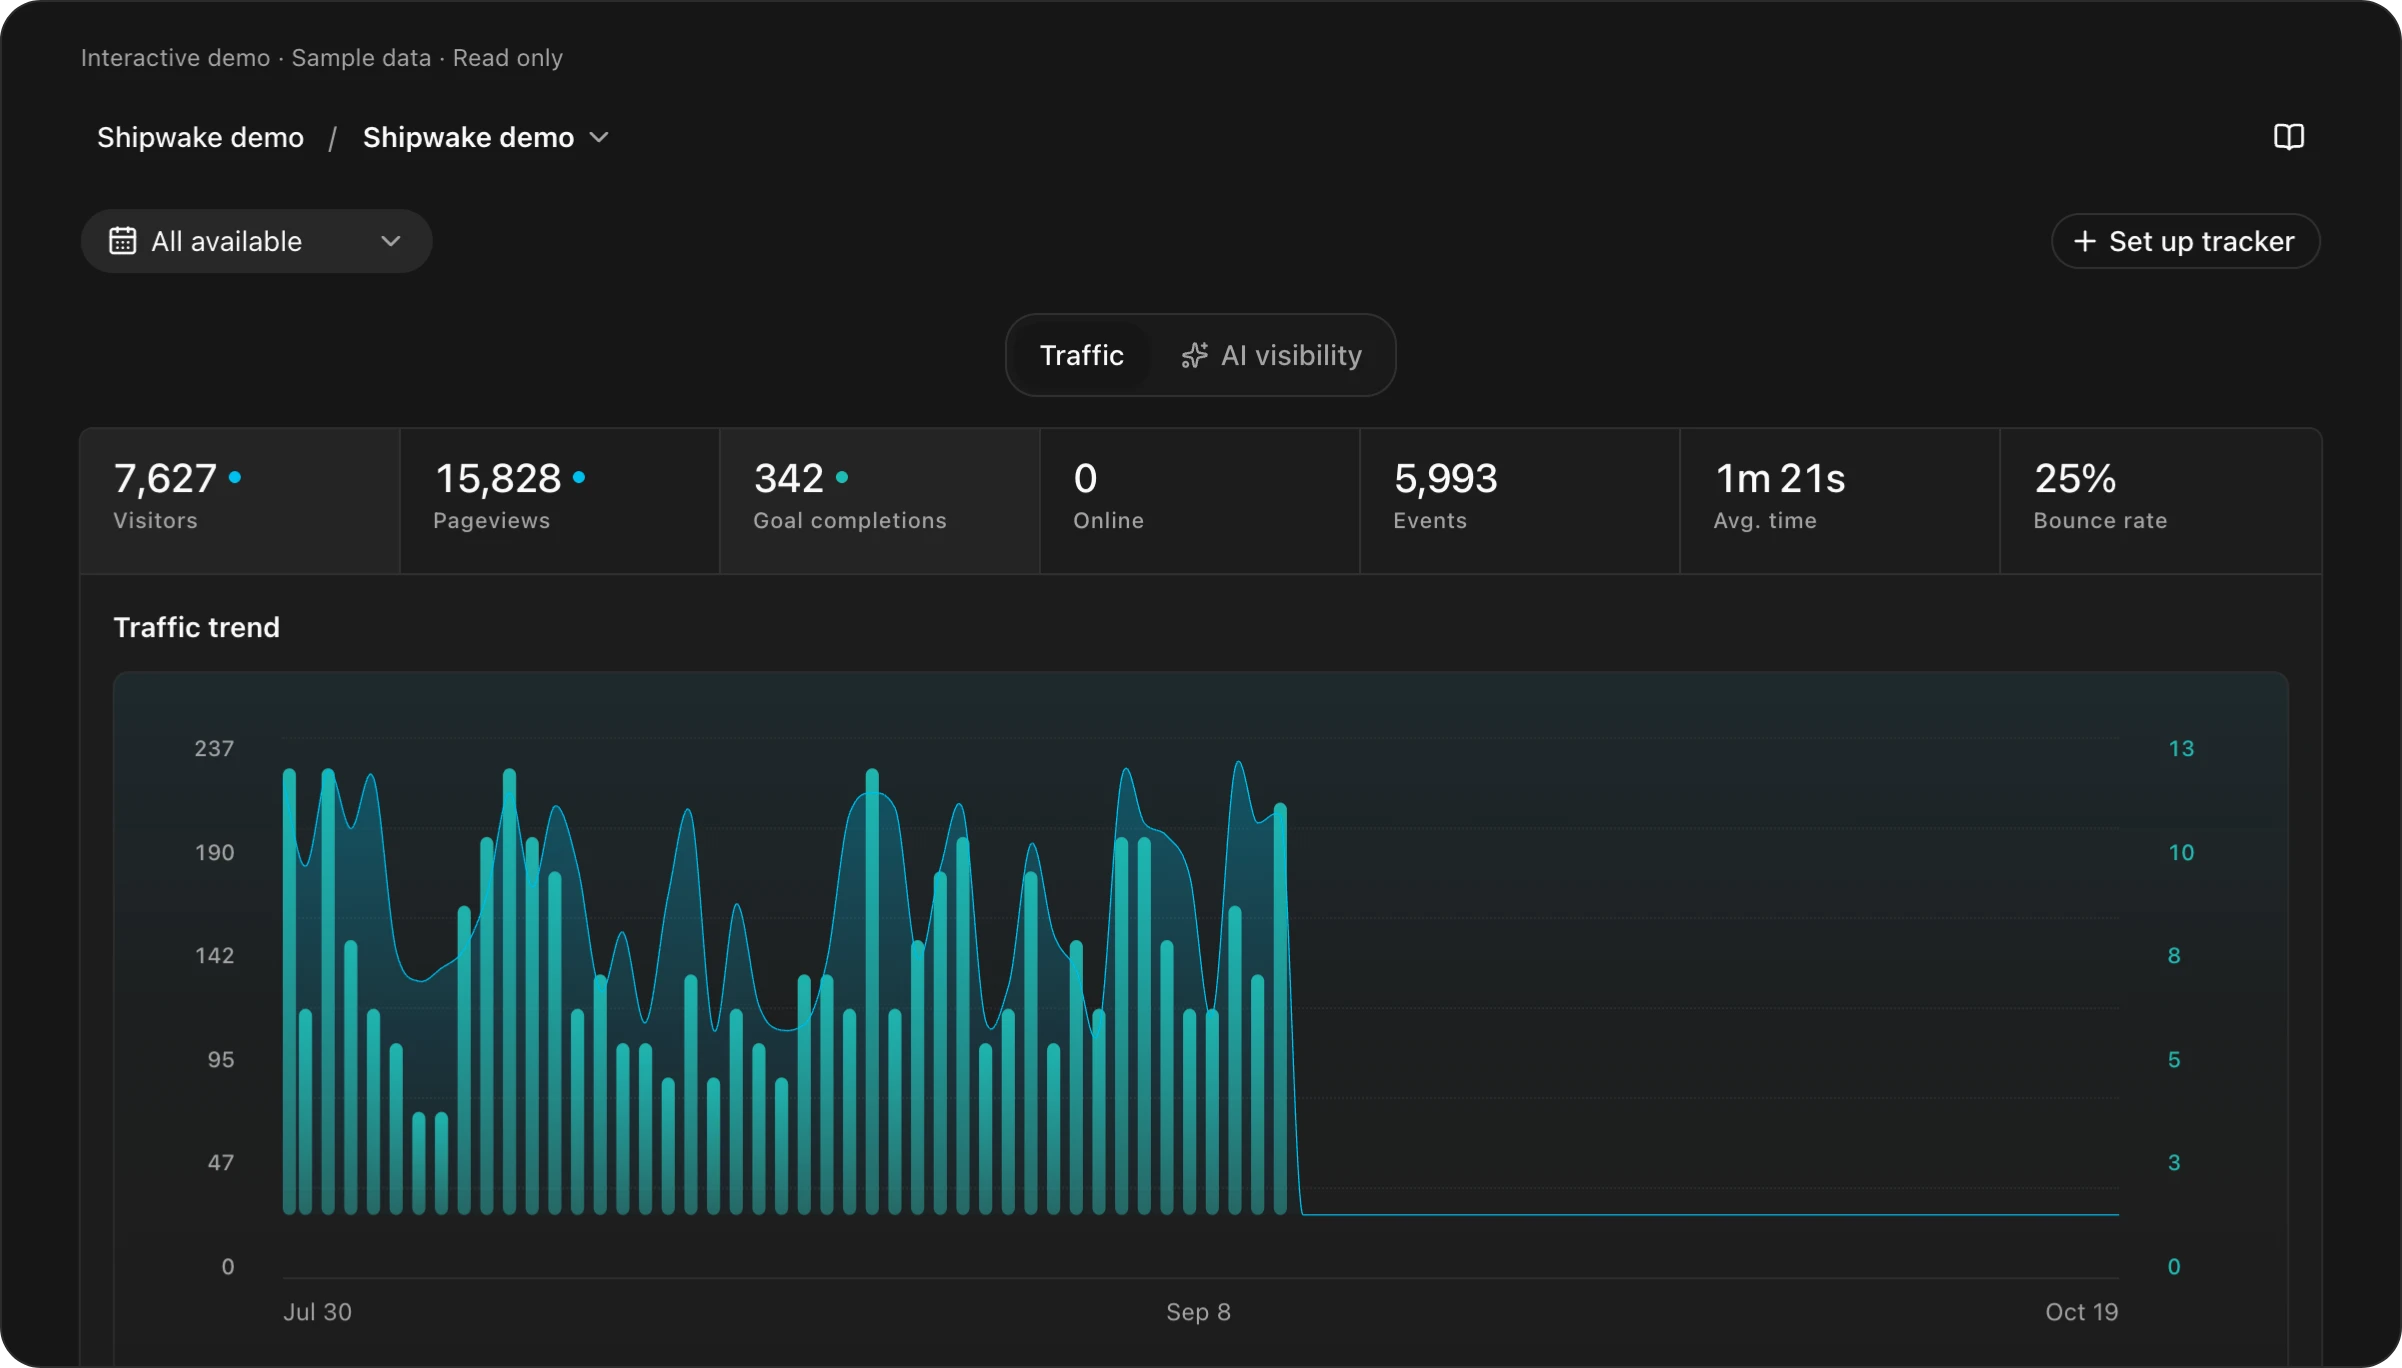Click the Oct 19 axis label

point(2082,1312)
